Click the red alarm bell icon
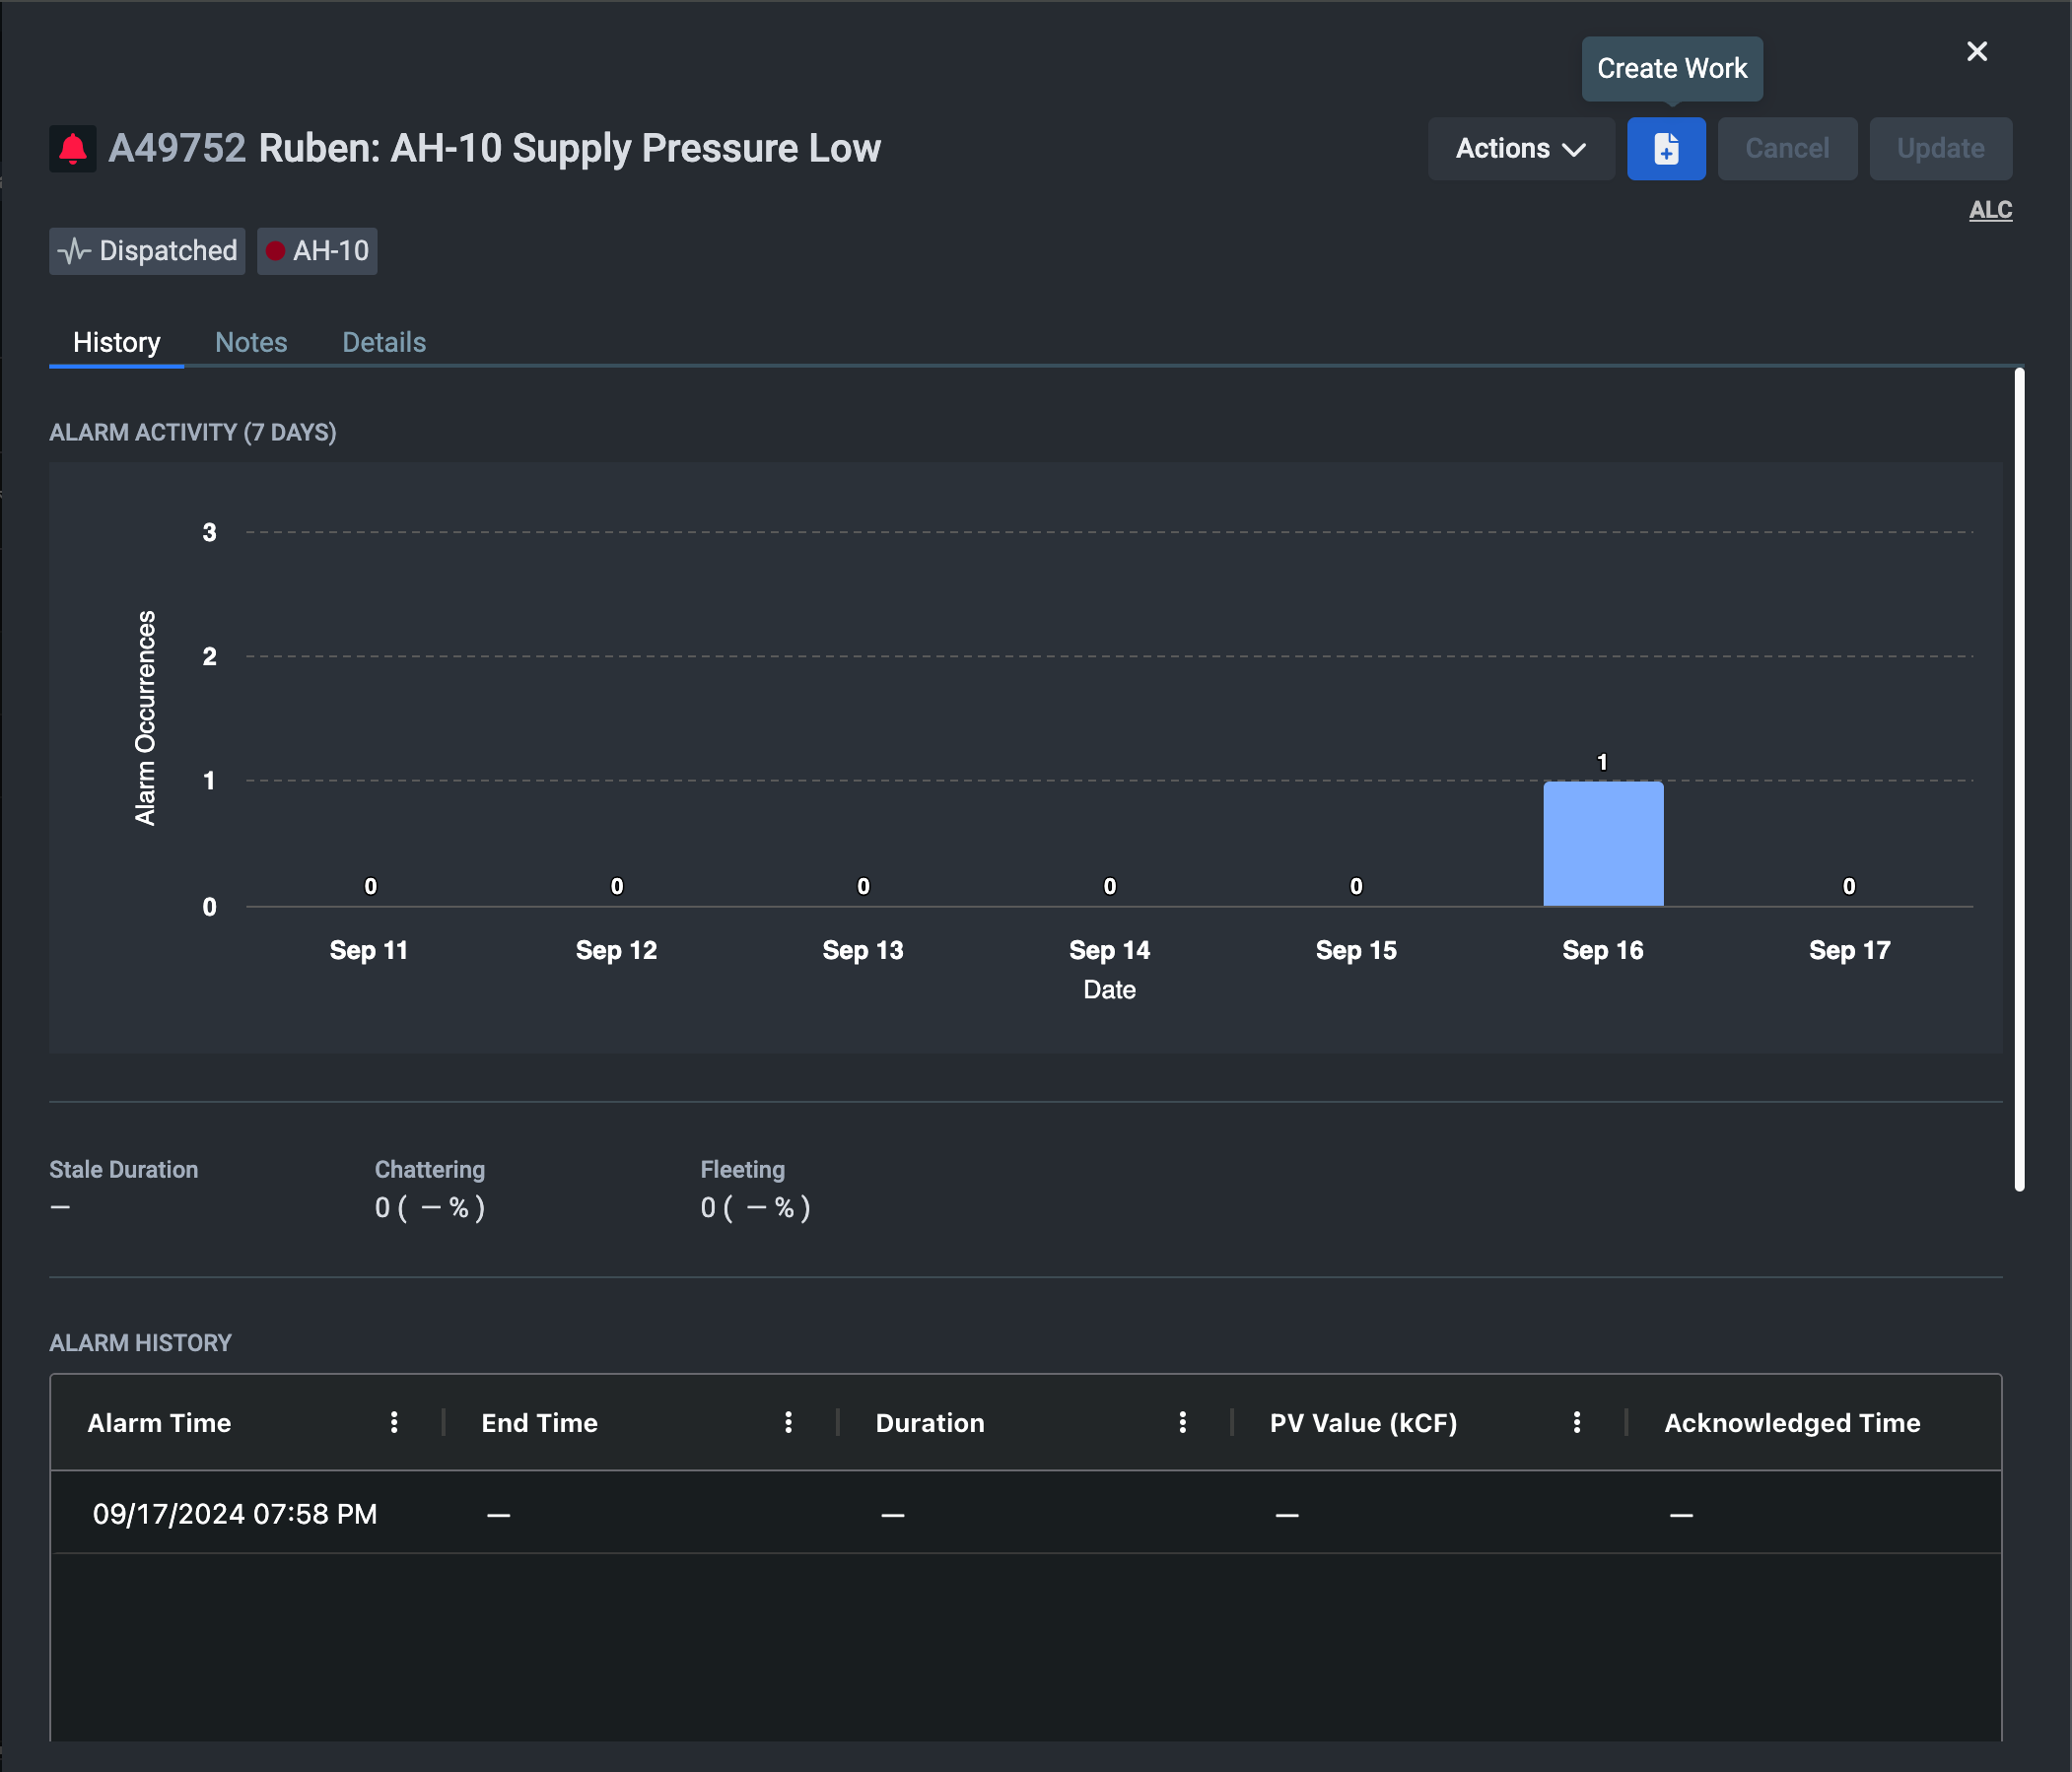 coord(73,149)
